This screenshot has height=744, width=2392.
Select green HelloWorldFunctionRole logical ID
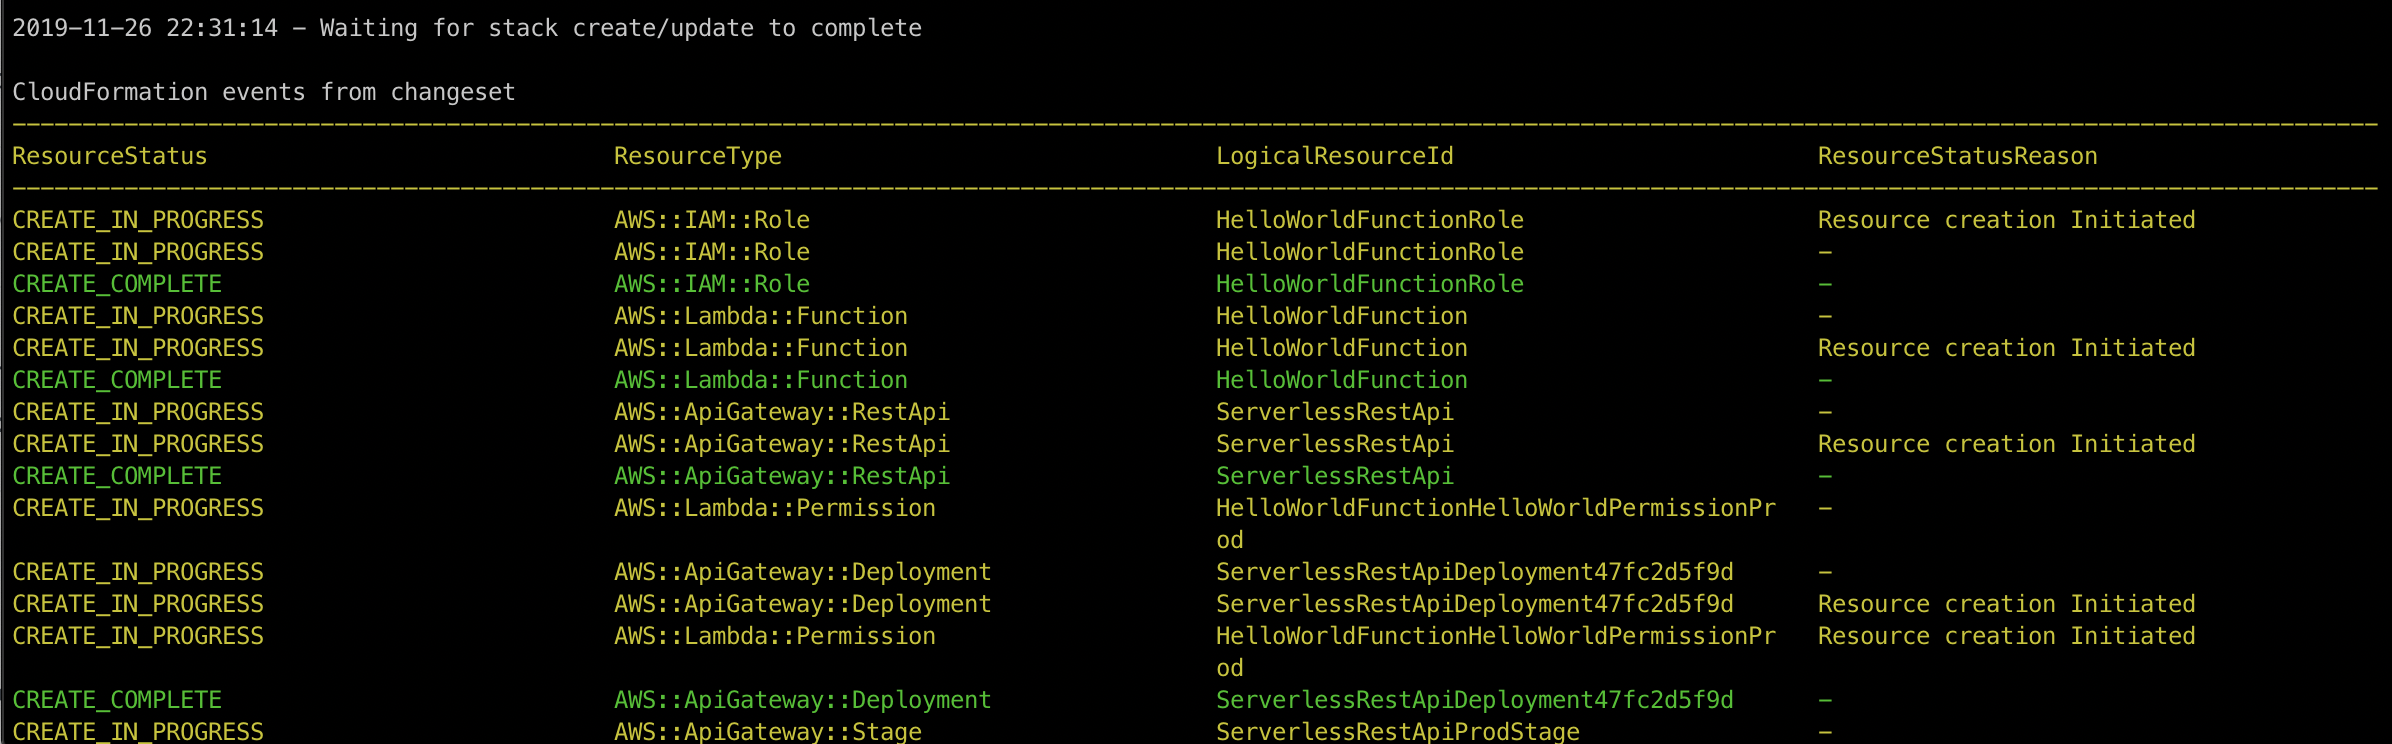click(x=1369, y=284)
